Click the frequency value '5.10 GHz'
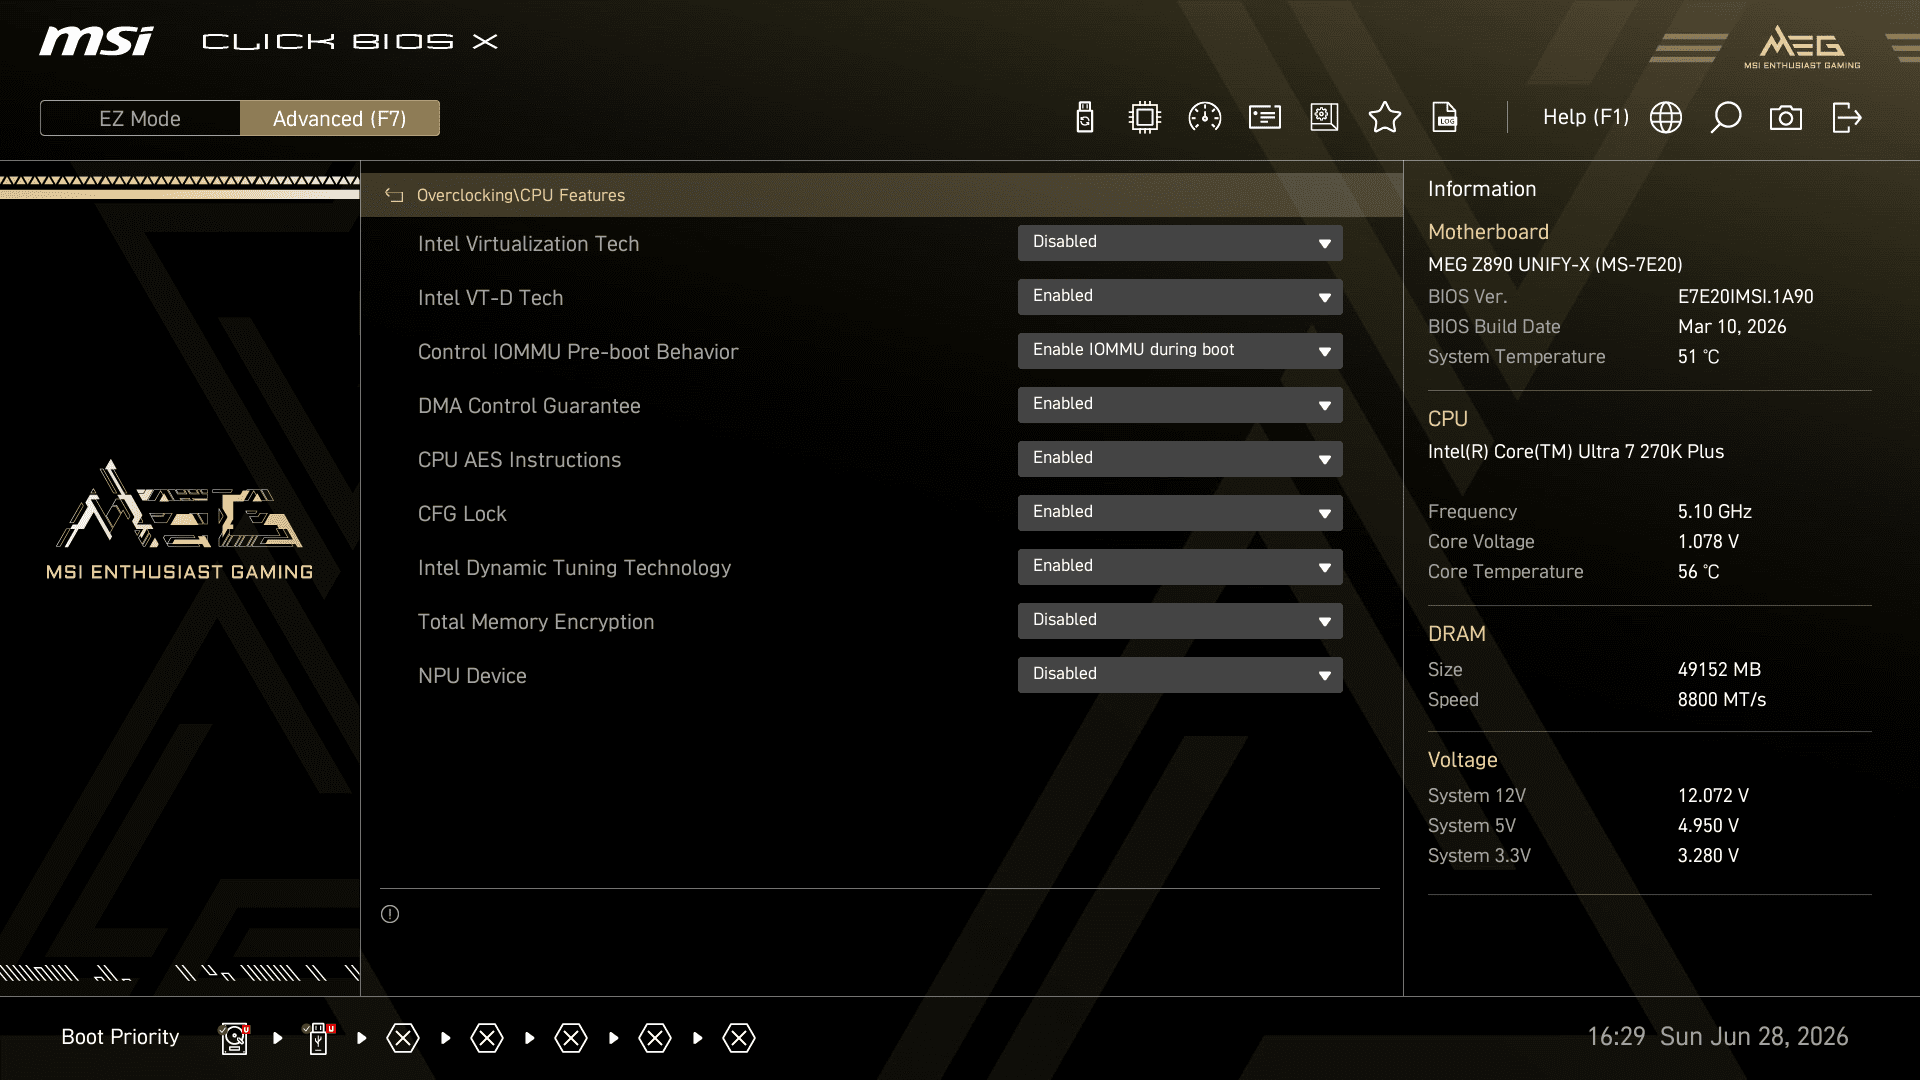Image resolution: width=1920 pixels, height=1080 pixels. tap(1714, 512)
